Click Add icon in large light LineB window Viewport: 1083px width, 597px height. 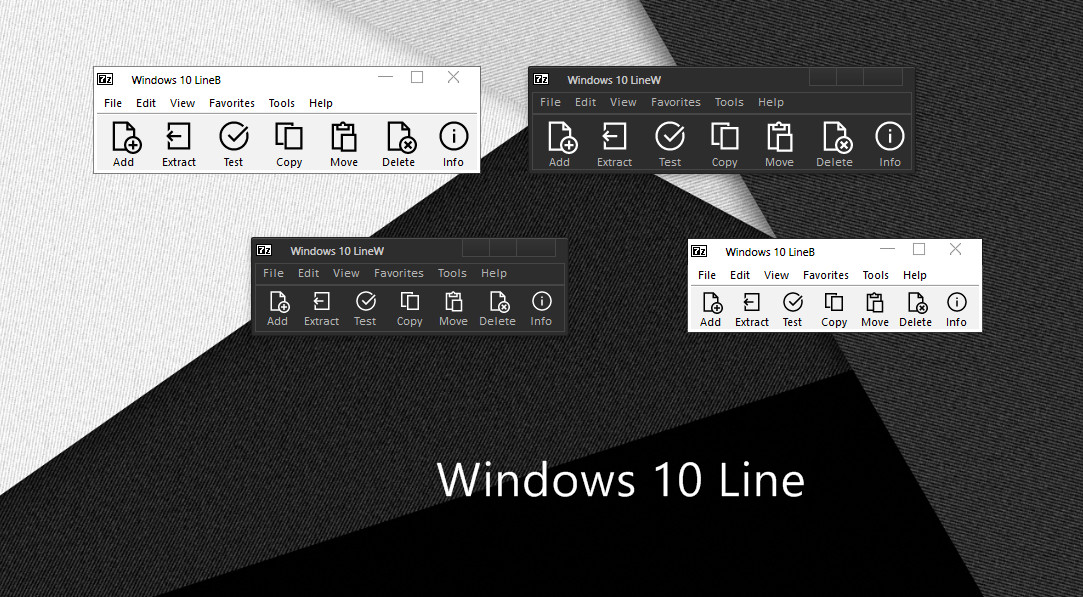coord(126,137)
